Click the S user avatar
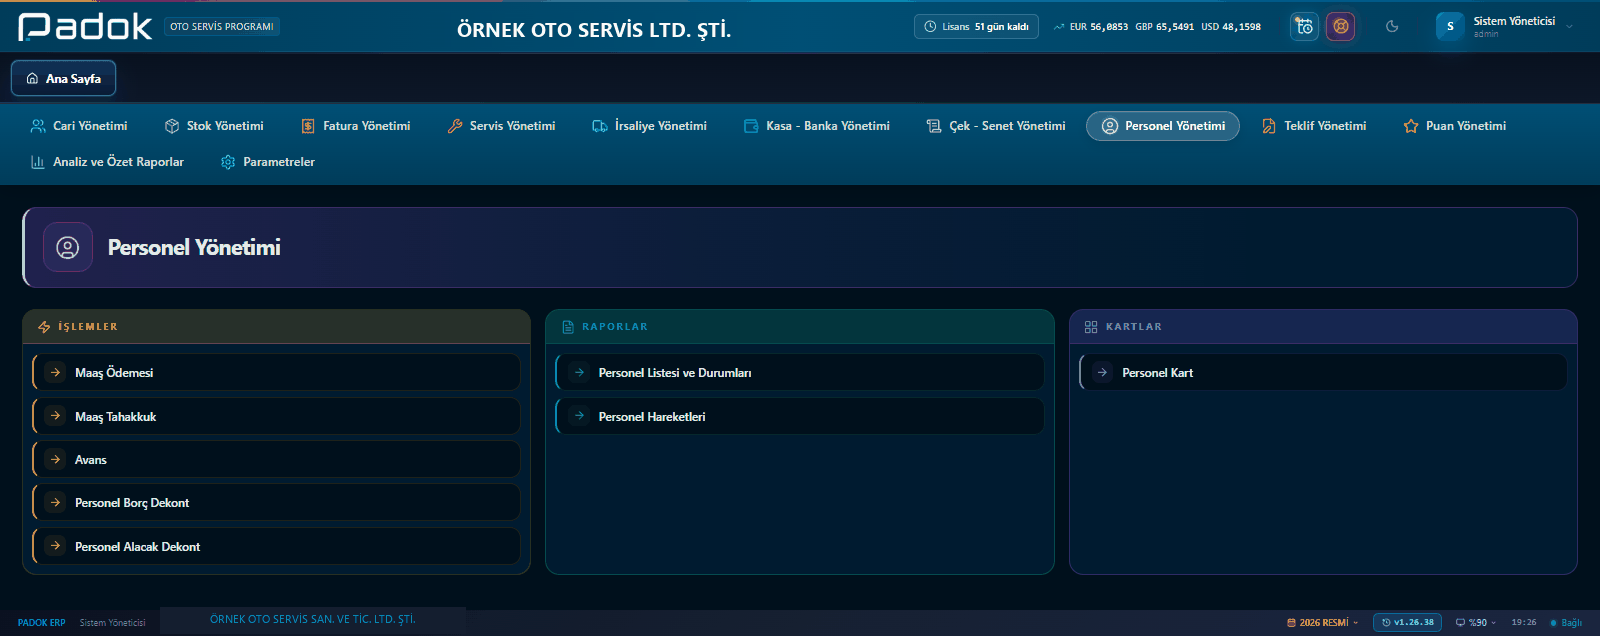The image size is (1600, 636). [1450, 27]
